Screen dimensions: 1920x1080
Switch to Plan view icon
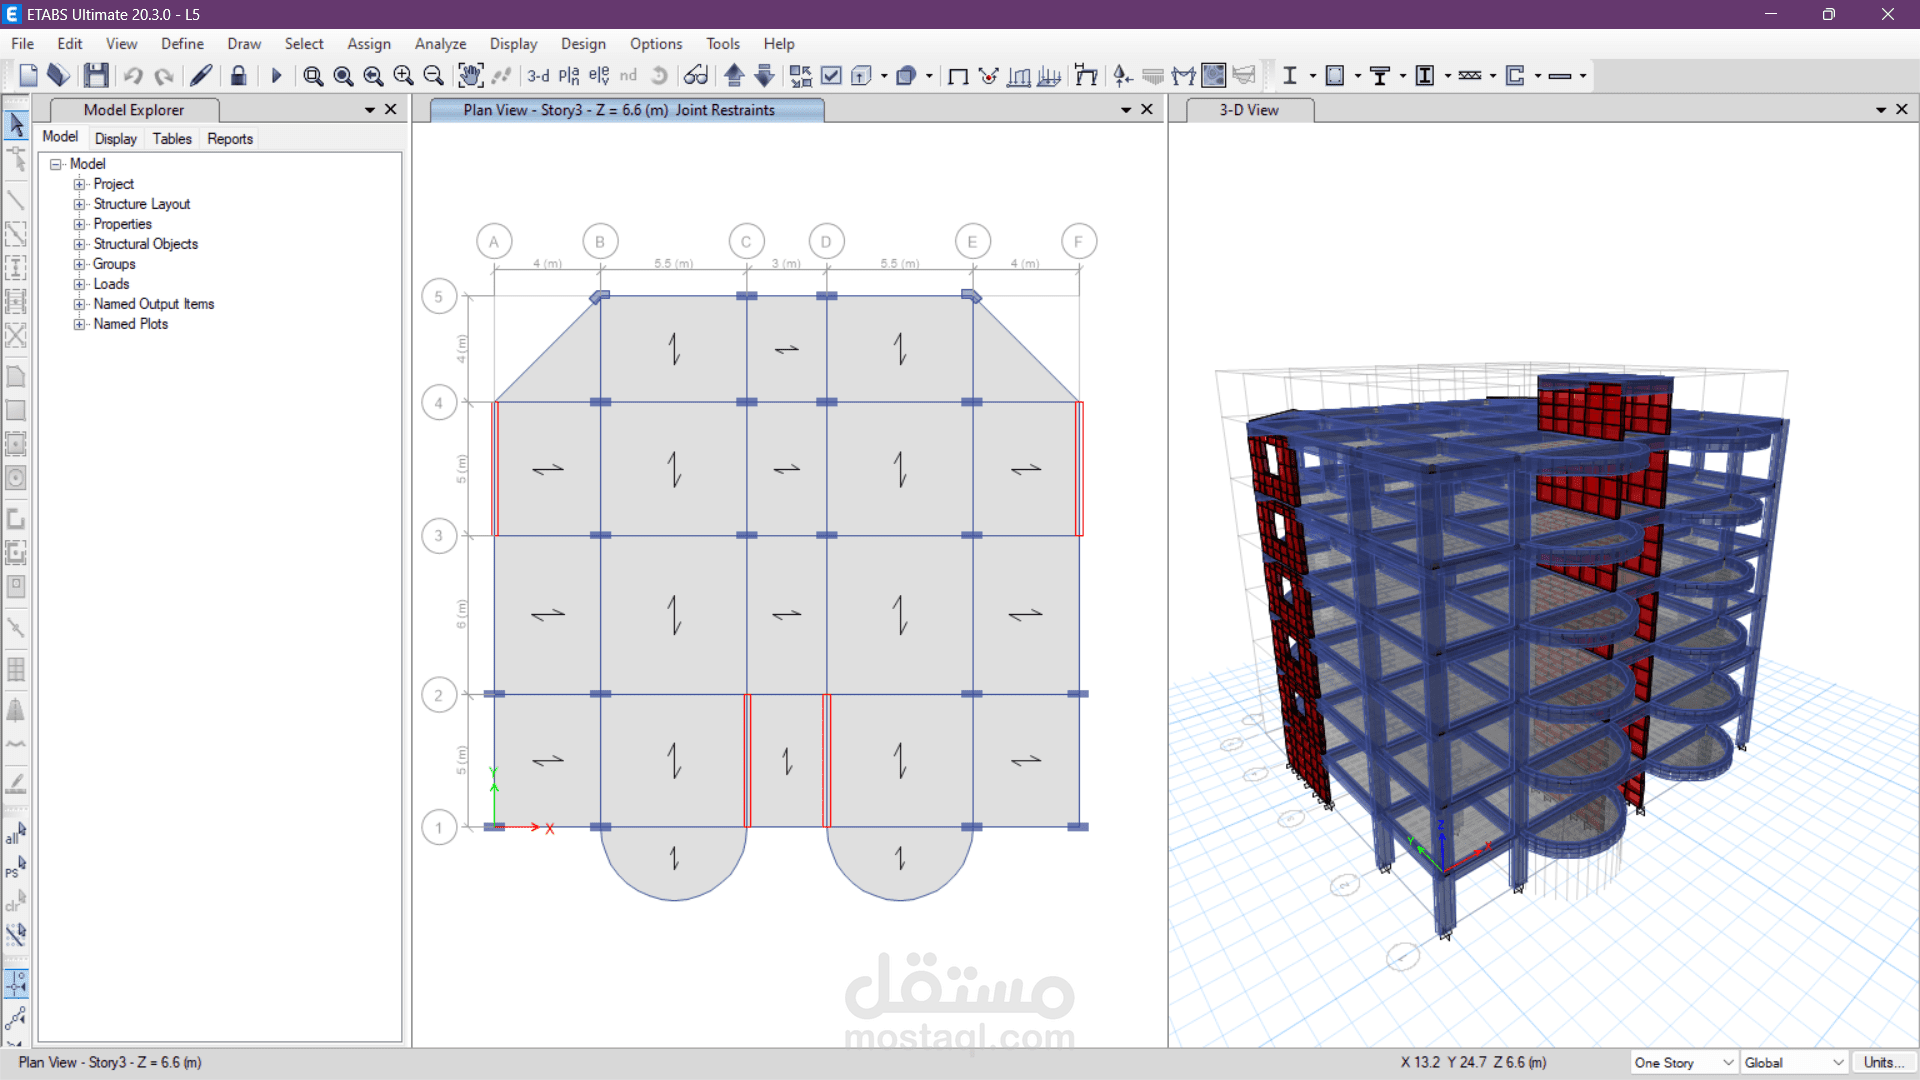pos(568,75)
